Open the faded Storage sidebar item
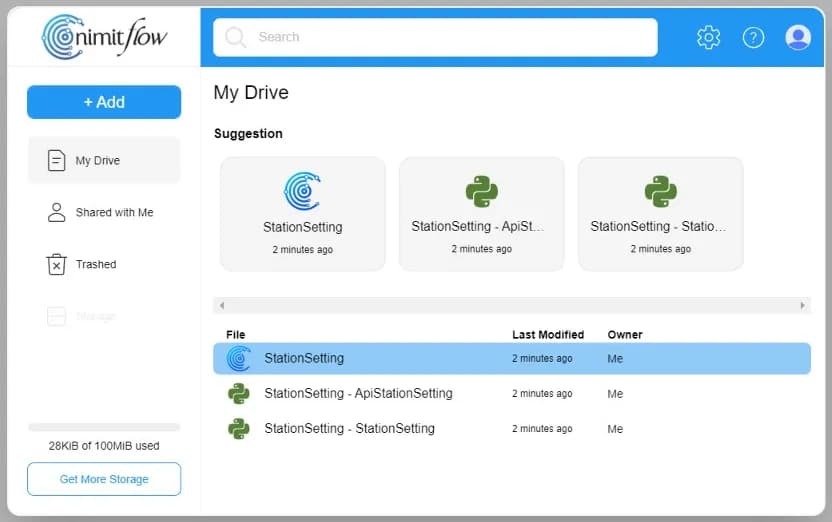Screen dimensions: 832x522 click(104, 316)
